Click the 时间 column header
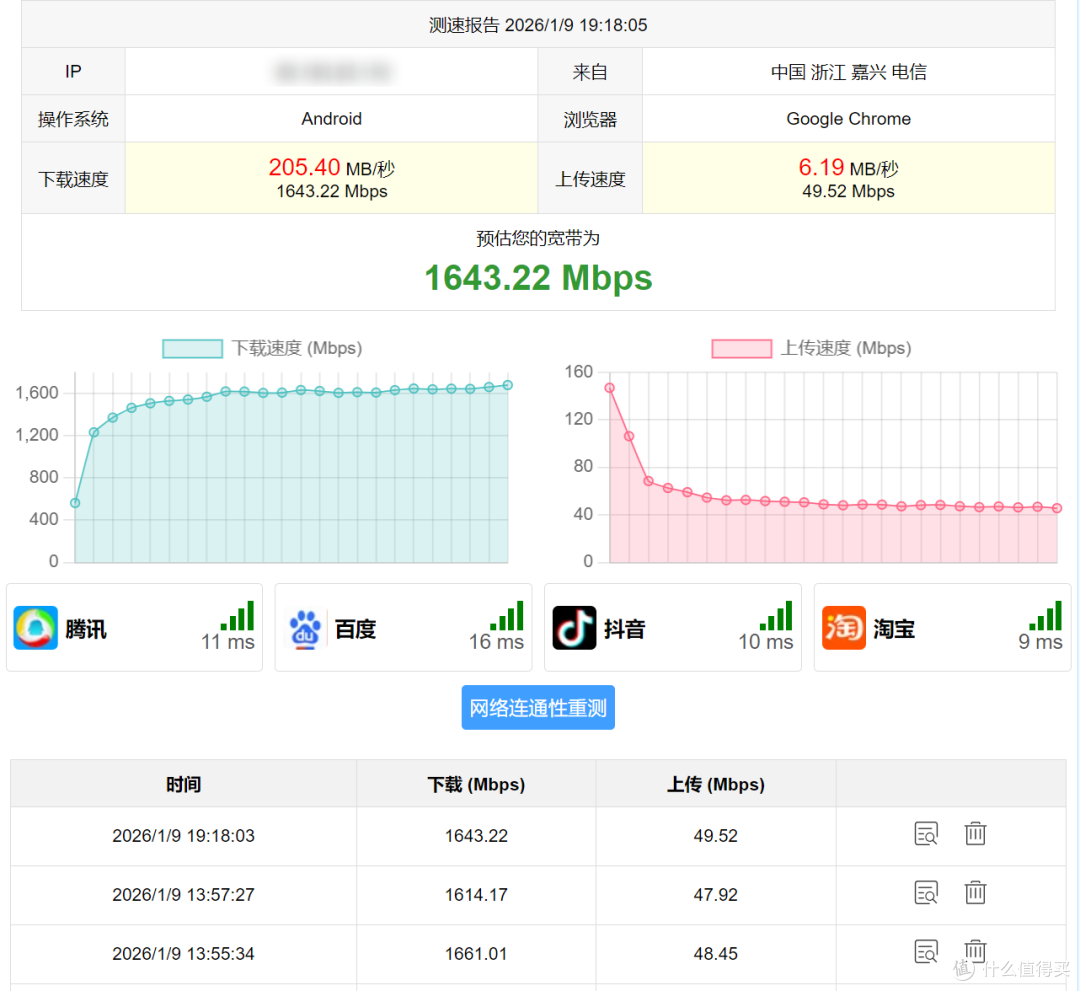The height and width of the screenshot is (991, 1080). coord(183,784)
